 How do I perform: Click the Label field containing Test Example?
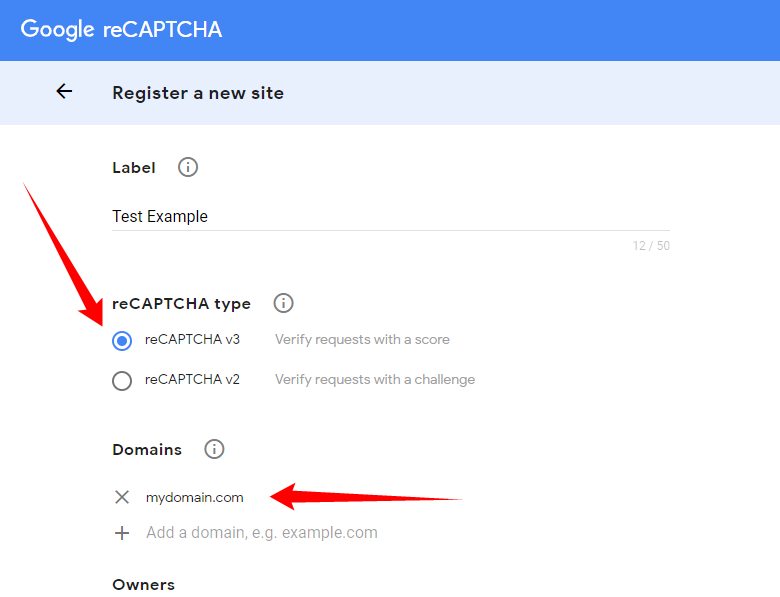point(390,216)
